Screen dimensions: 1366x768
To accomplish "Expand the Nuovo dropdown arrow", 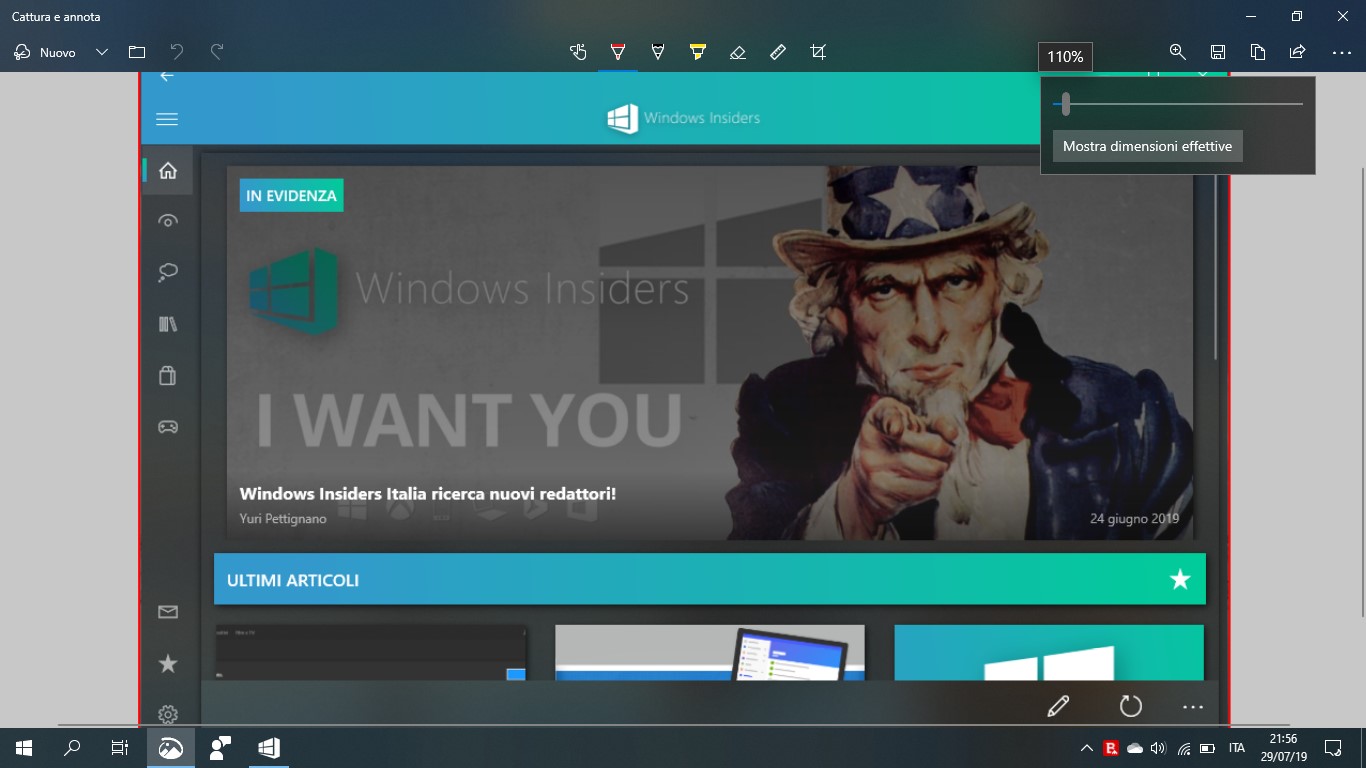I will click(x=101, y=52).
